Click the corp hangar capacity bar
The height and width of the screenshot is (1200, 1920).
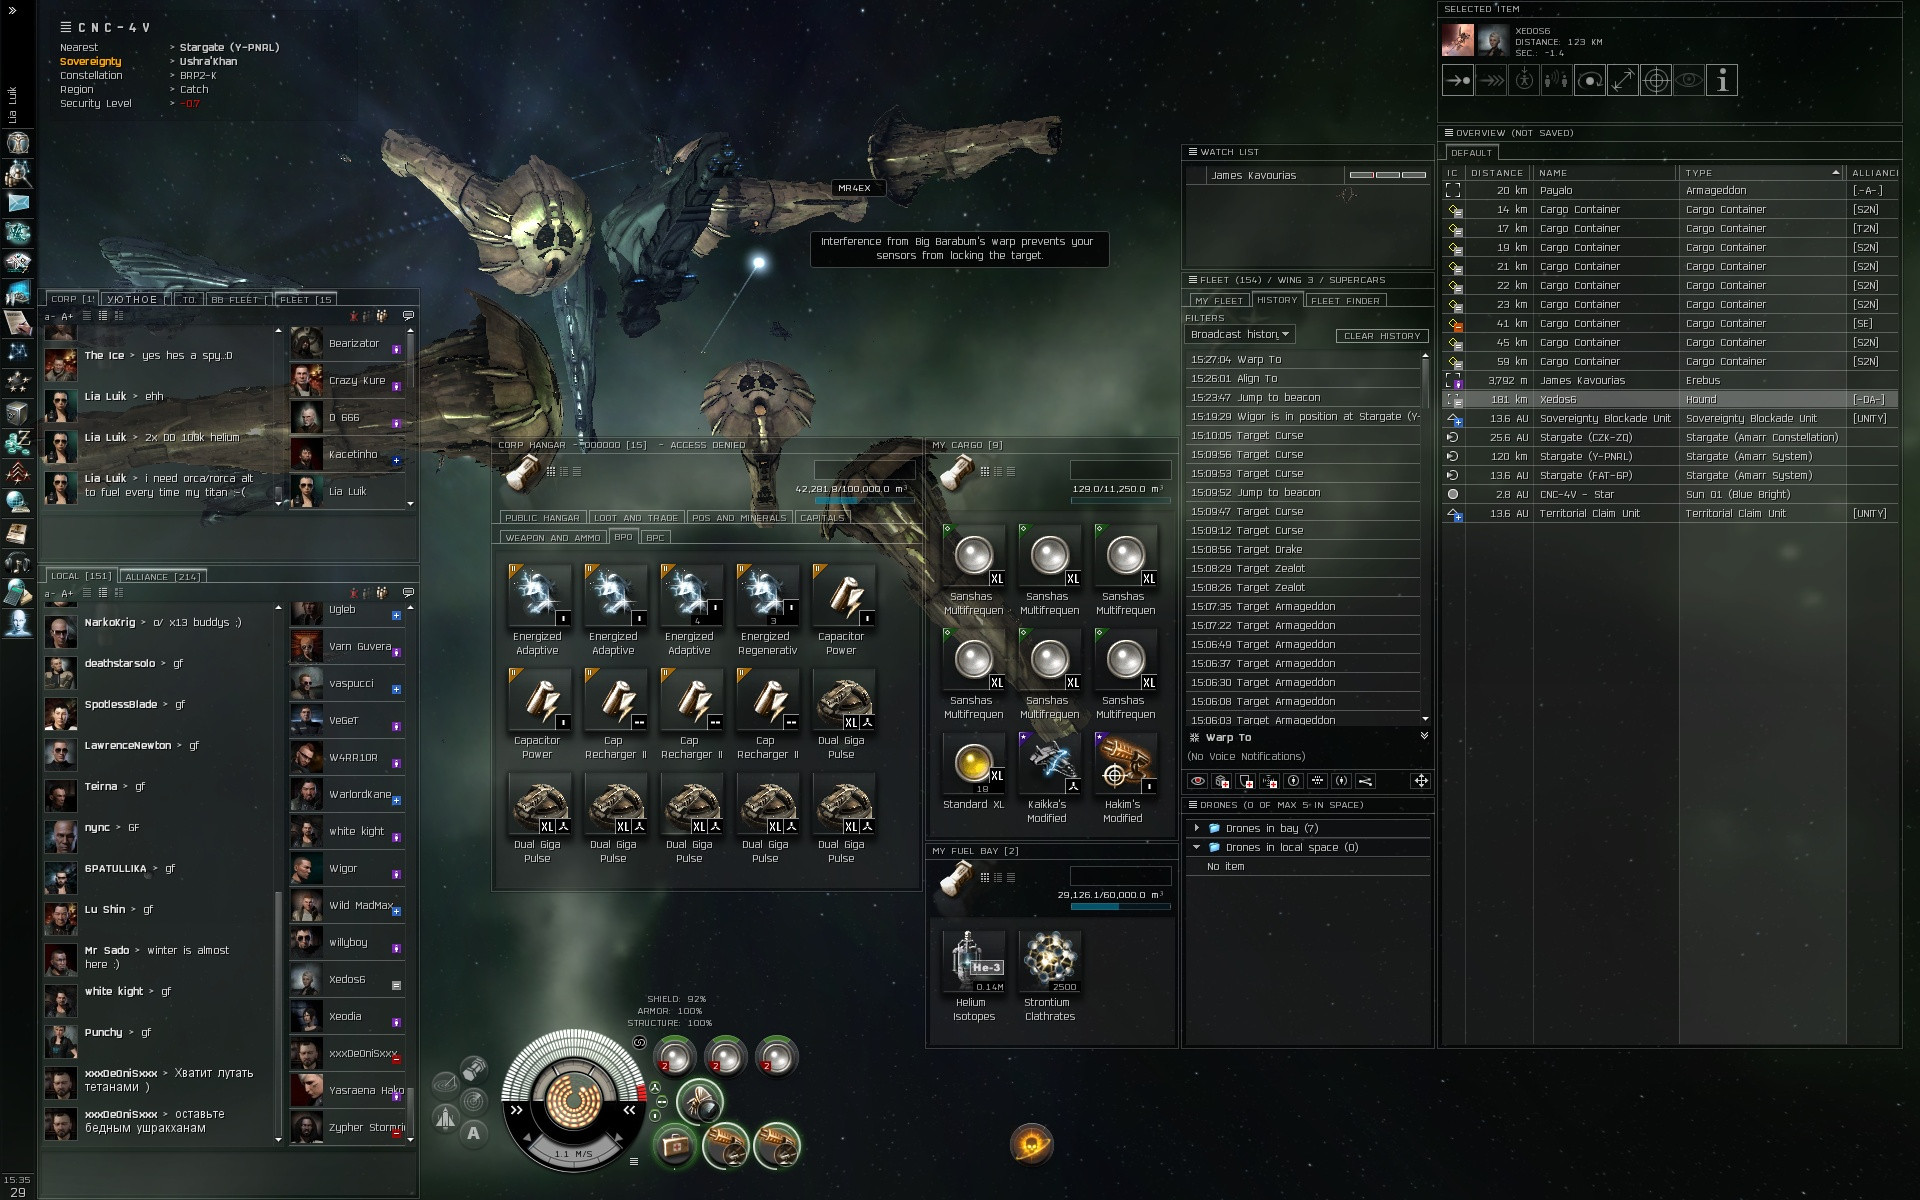[865, 500]
